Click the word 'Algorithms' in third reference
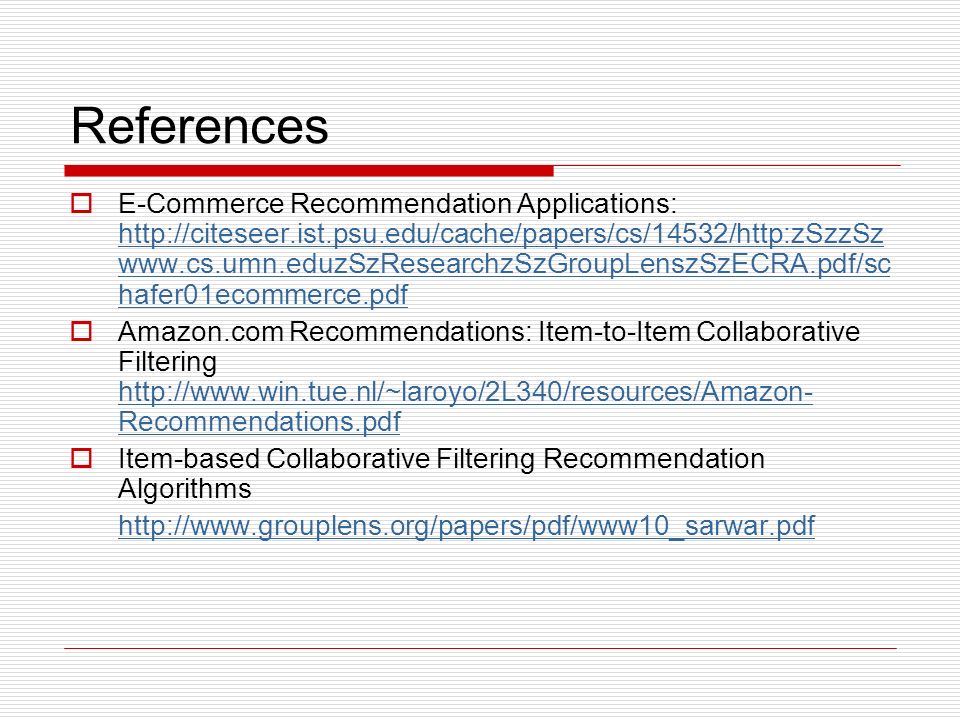960x720 pixels. coord(185,489)
